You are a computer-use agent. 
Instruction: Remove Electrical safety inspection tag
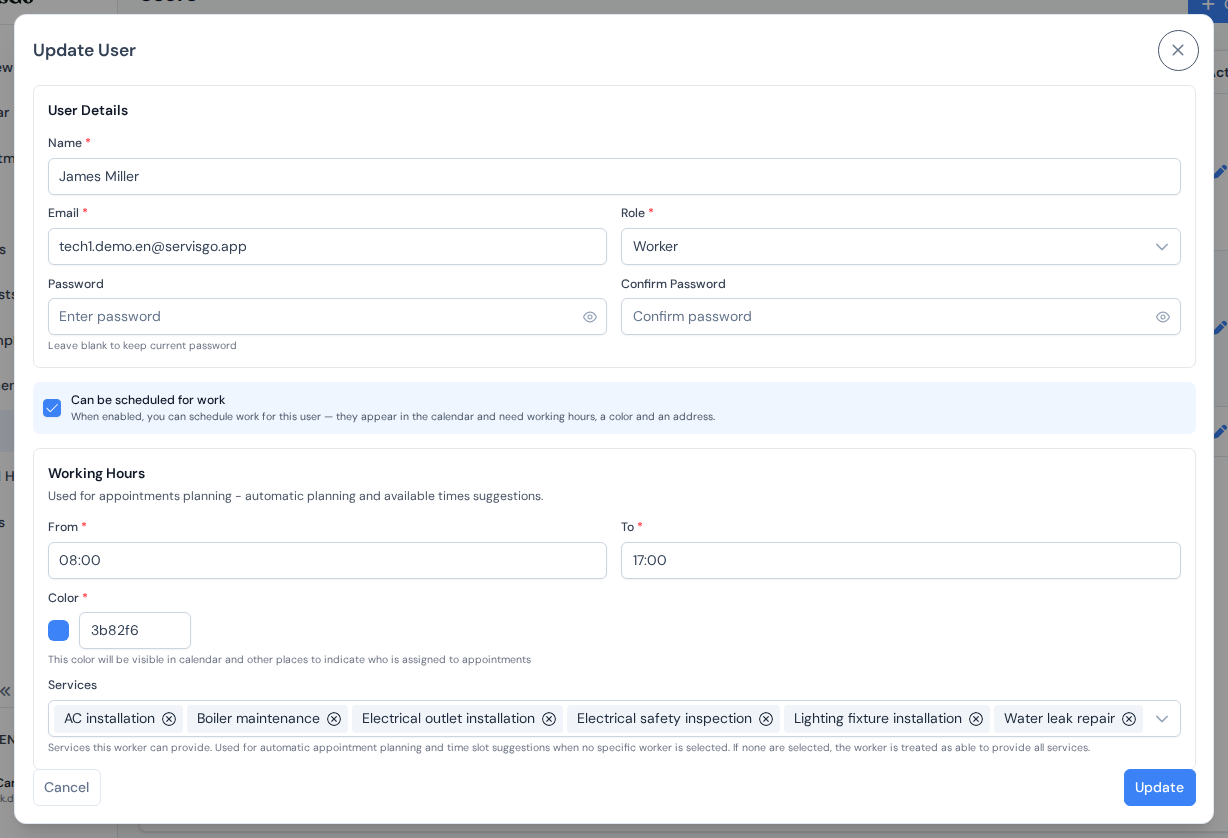pyautogui.click(x=766, y=719)
